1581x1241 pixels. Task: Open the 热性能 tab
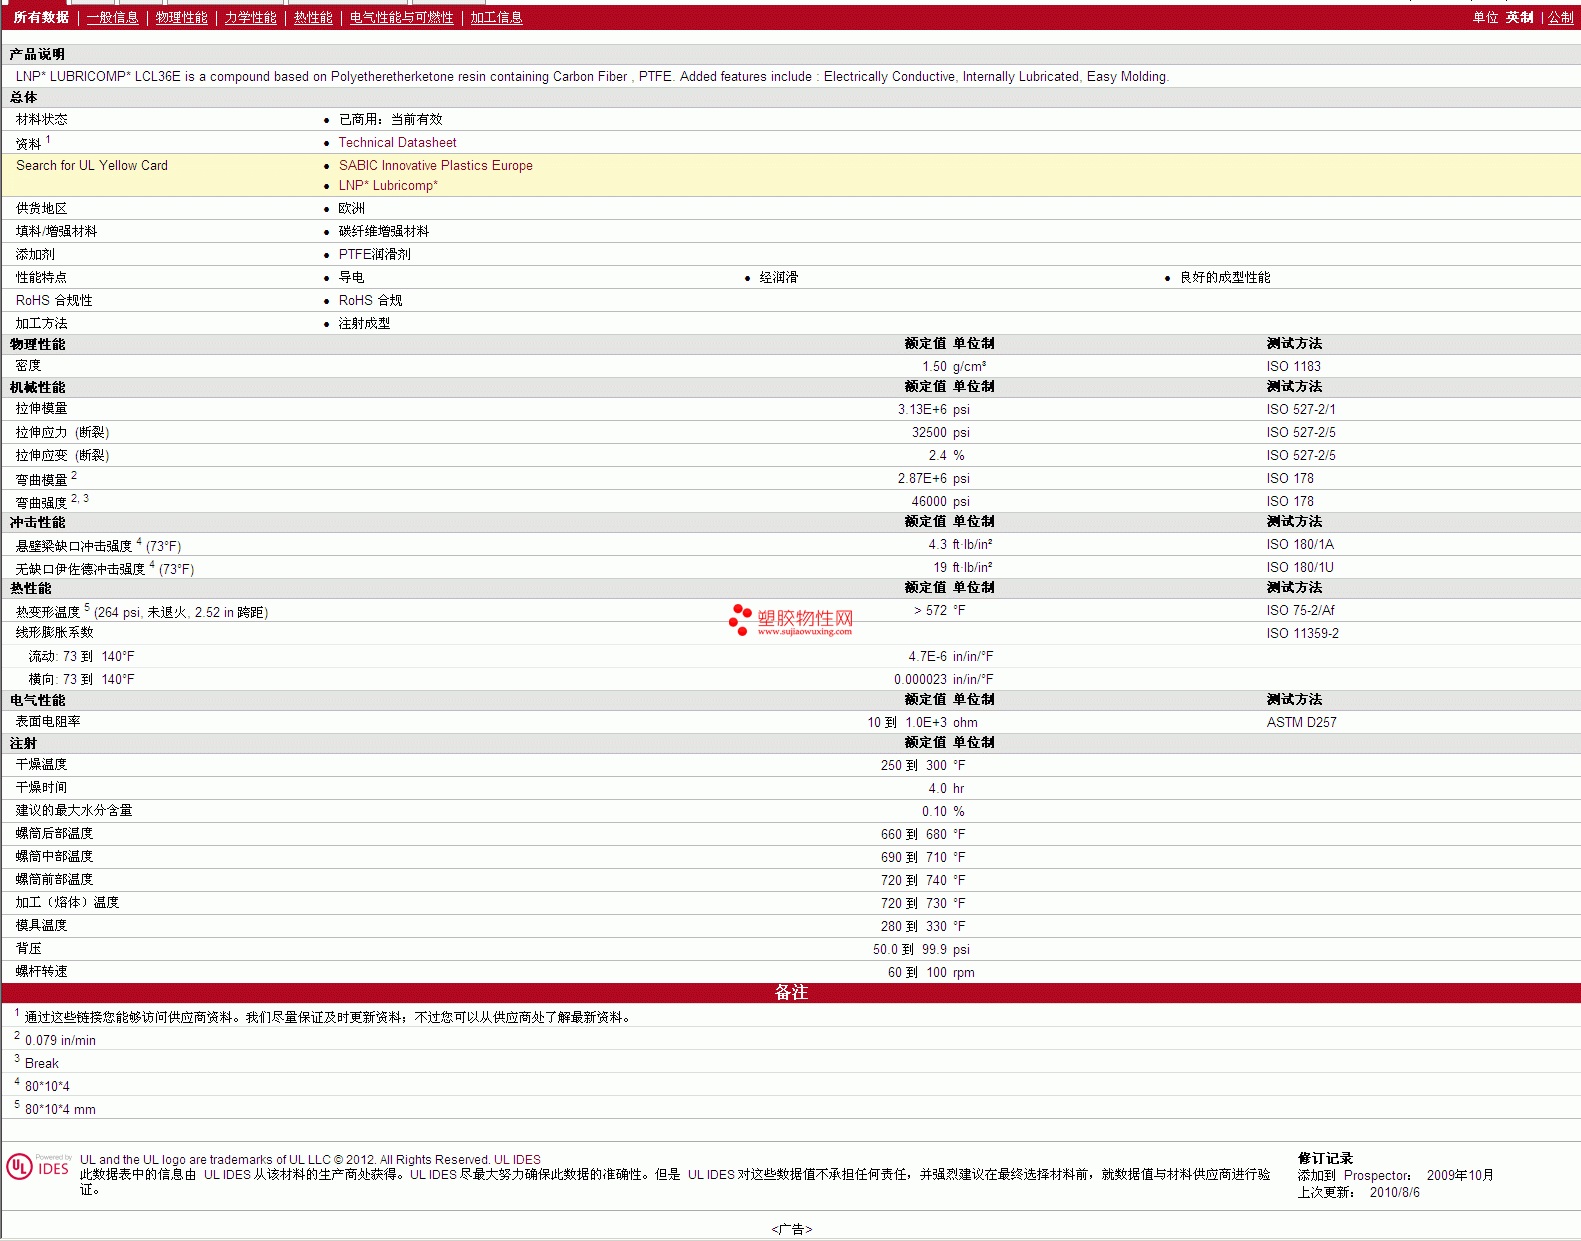[313, 17]
